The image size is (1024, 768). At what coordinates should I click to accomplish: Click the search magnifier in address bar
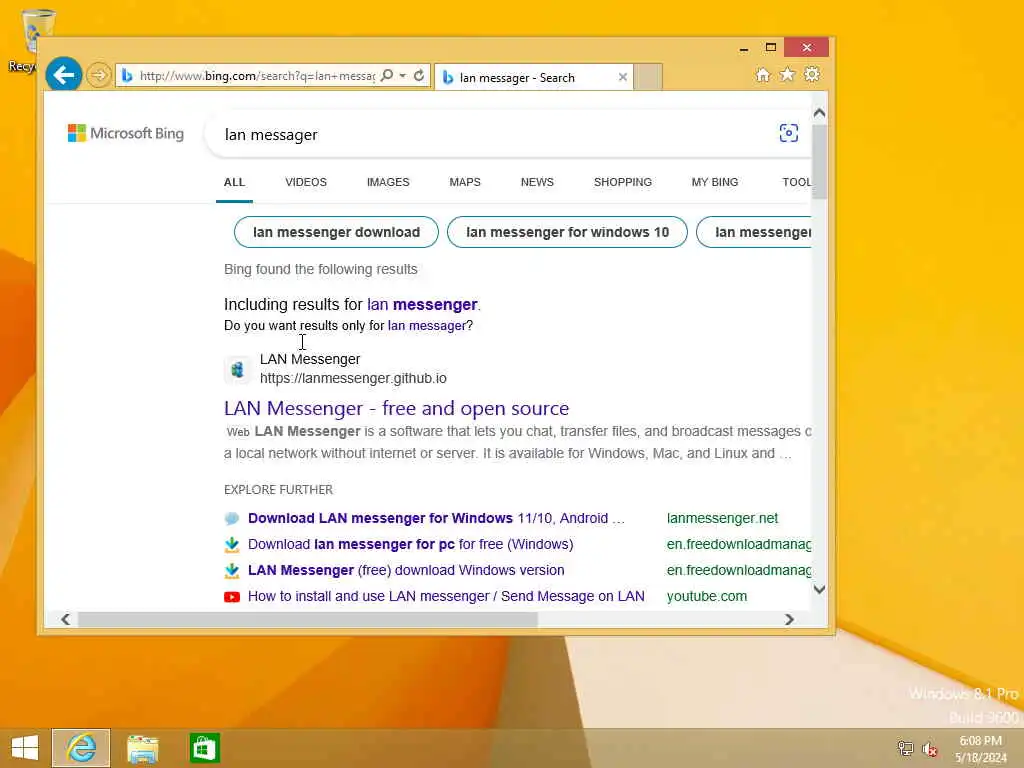(x=387, y=76)
